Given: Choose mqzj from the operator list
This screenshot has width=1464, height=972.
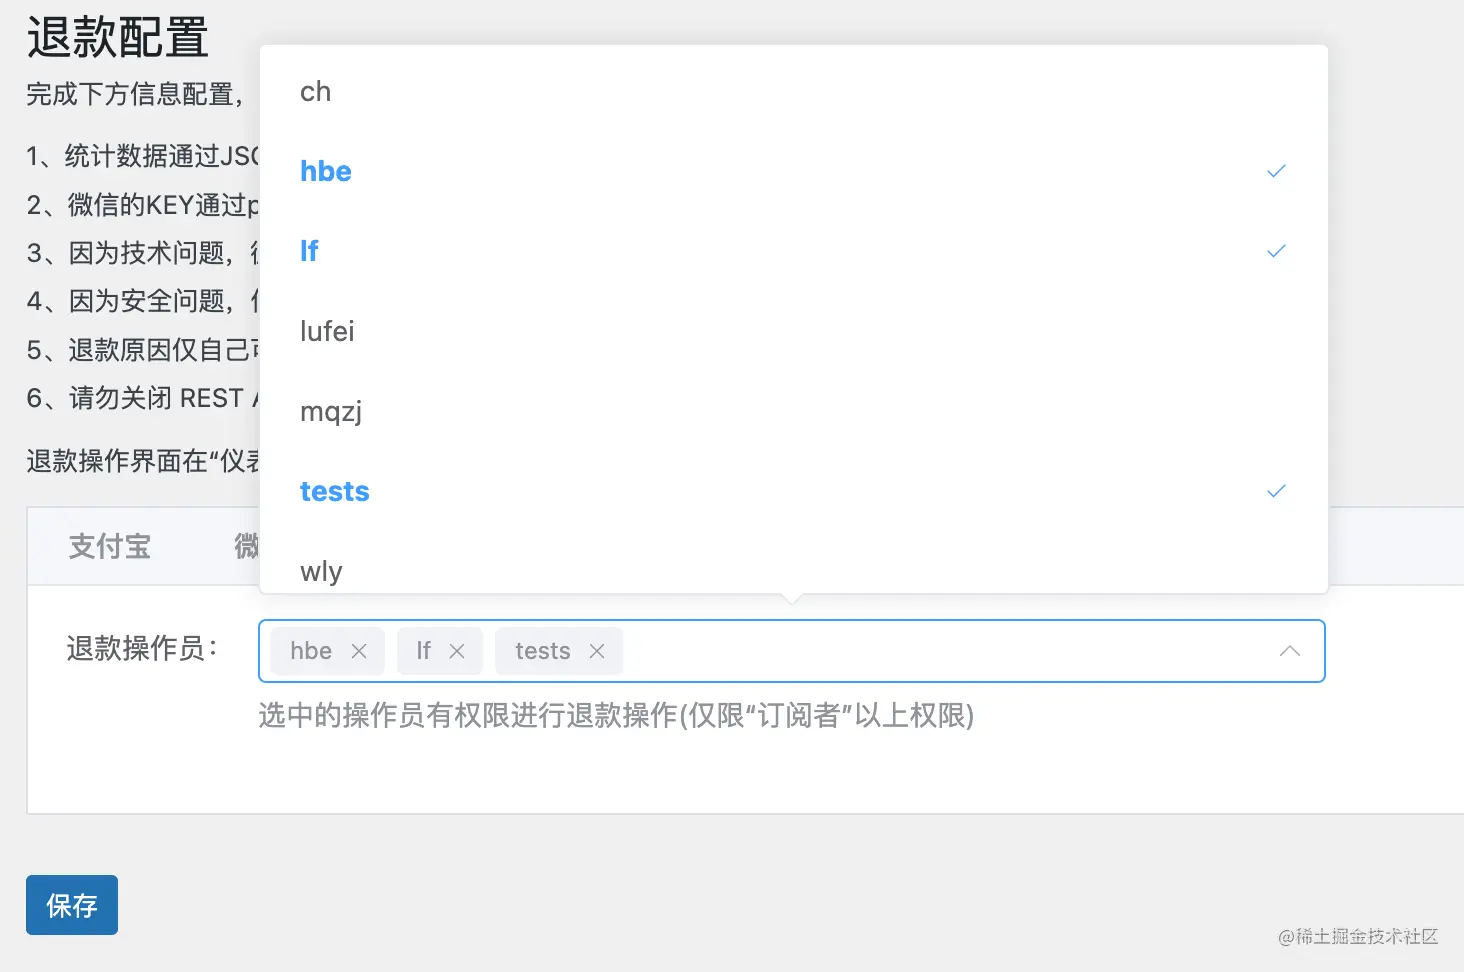Looking at the screenshot, I should click(793, 411).
